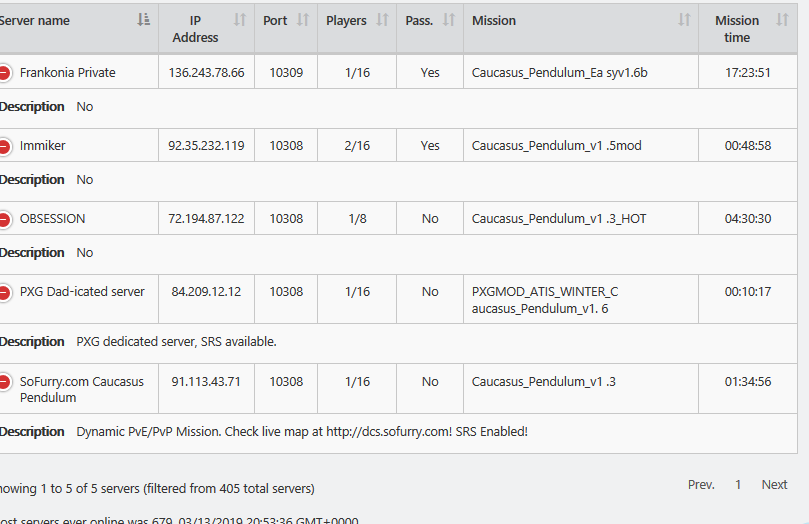Sort by Pass. column arrows
The width and height of the screenshot is (809, 524).
(x=449, y=20)
